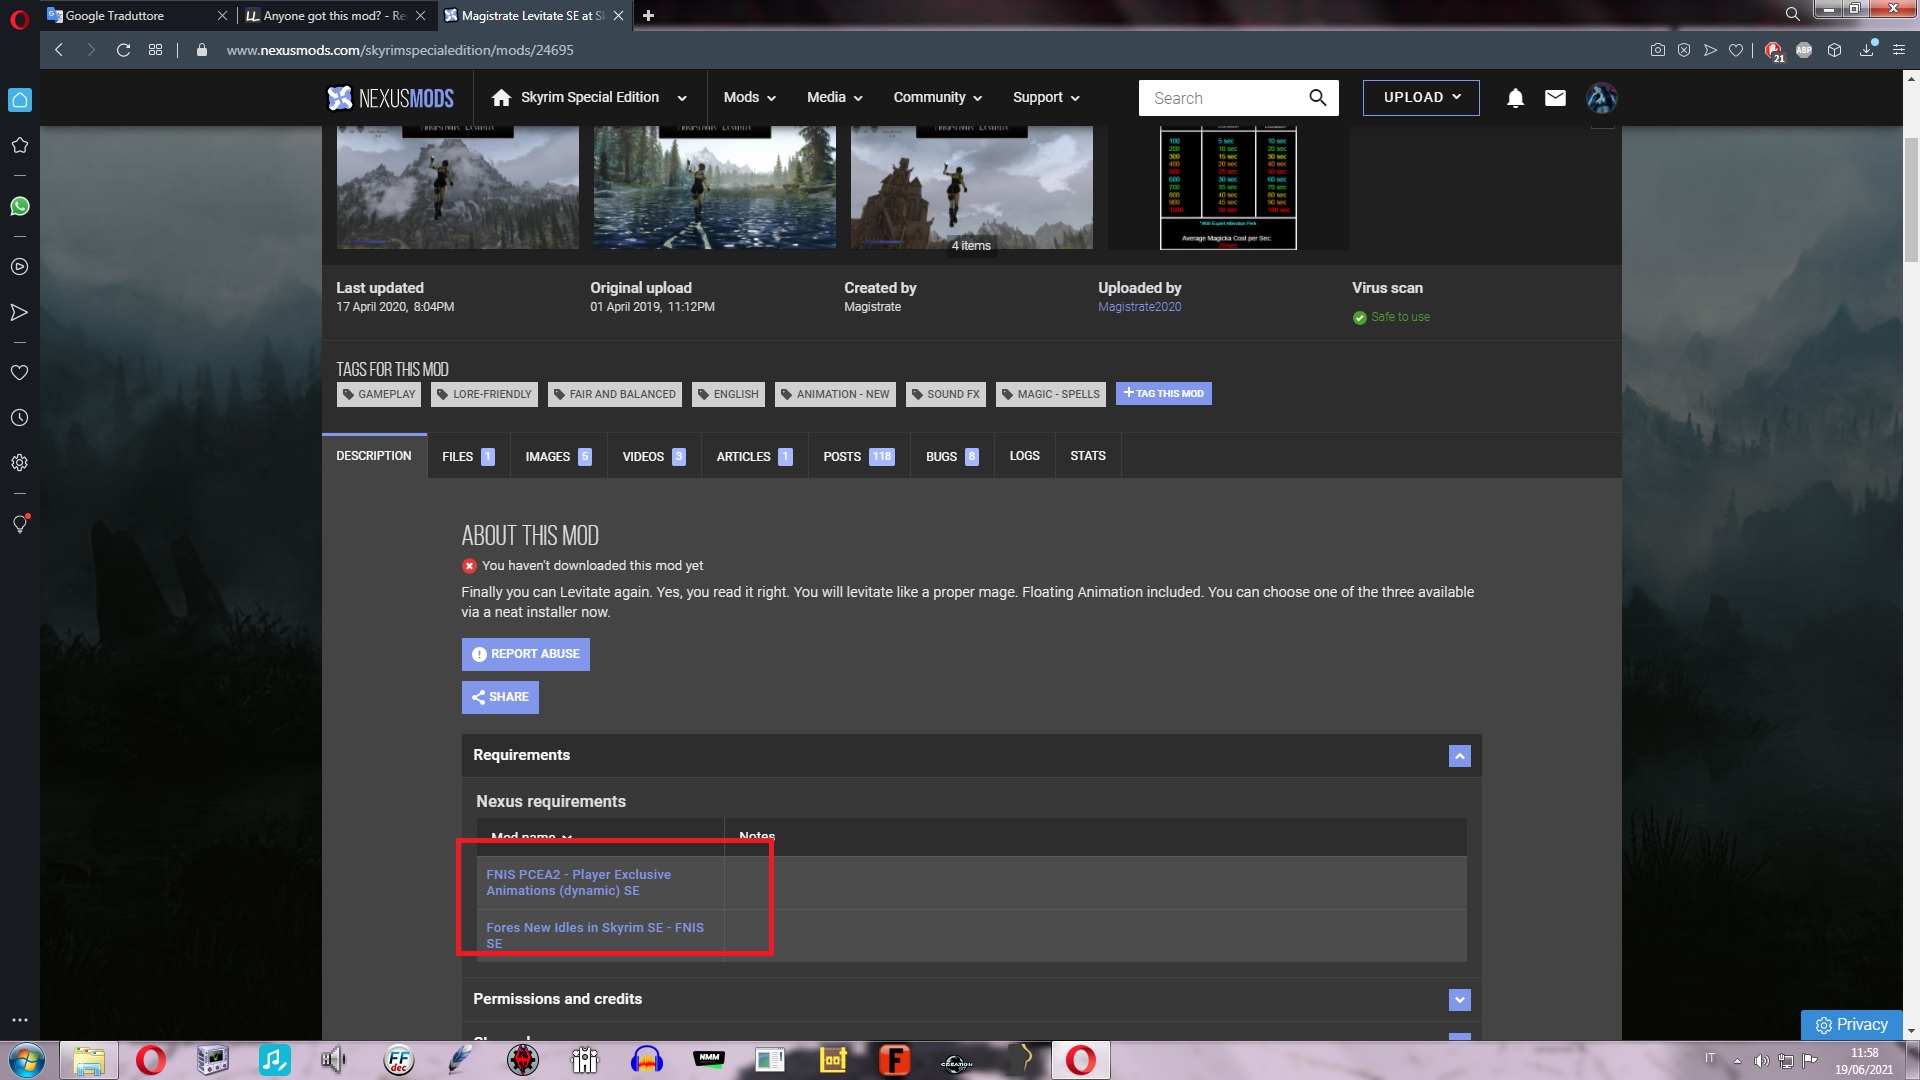This screenshot has height=1080, width=1920.
Task: Close the Google Traduttore tab
Action: tap(222, 15)
